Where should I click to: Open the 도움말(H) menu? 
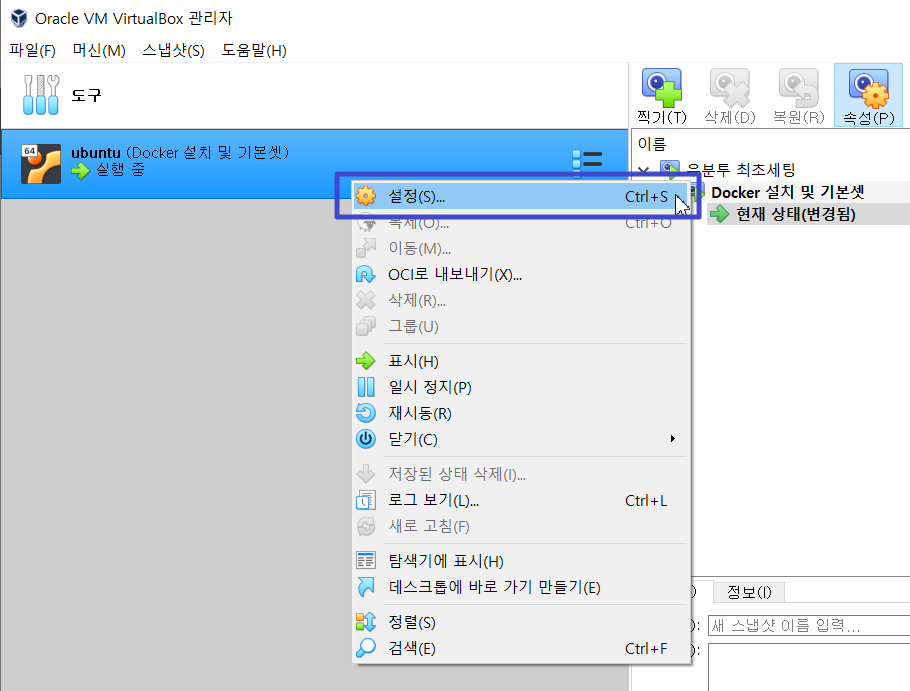click(x=254, y=50)
